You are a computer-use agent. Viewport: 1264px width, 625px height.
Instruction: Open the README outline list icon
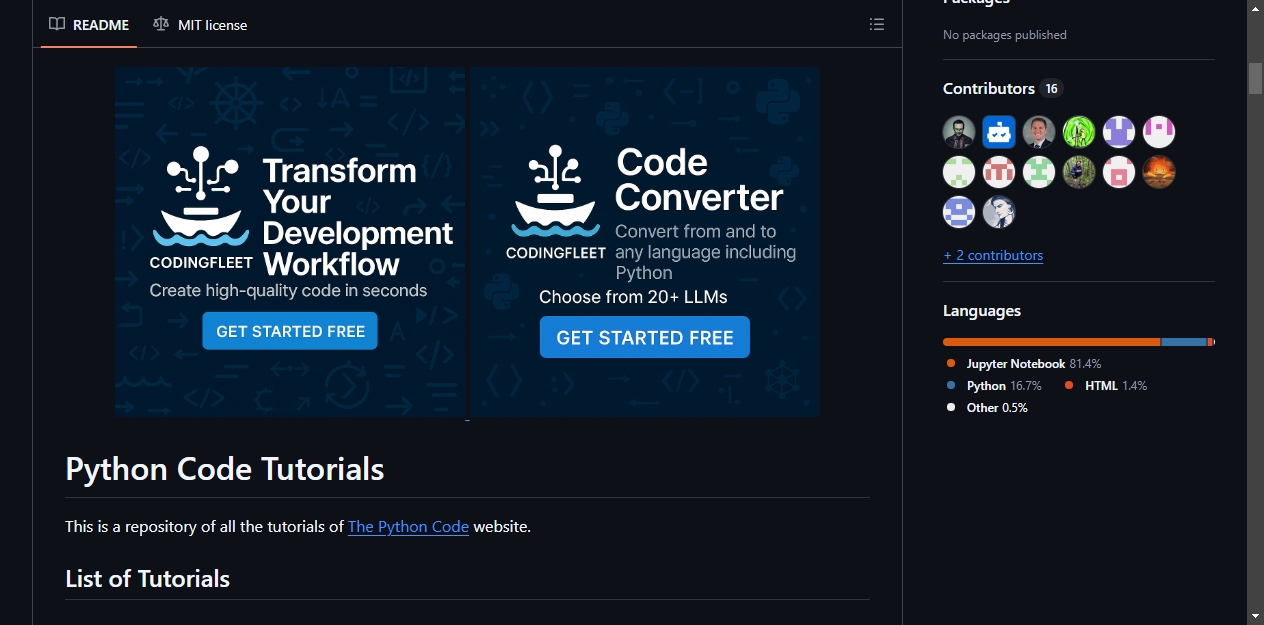(877, 24)
